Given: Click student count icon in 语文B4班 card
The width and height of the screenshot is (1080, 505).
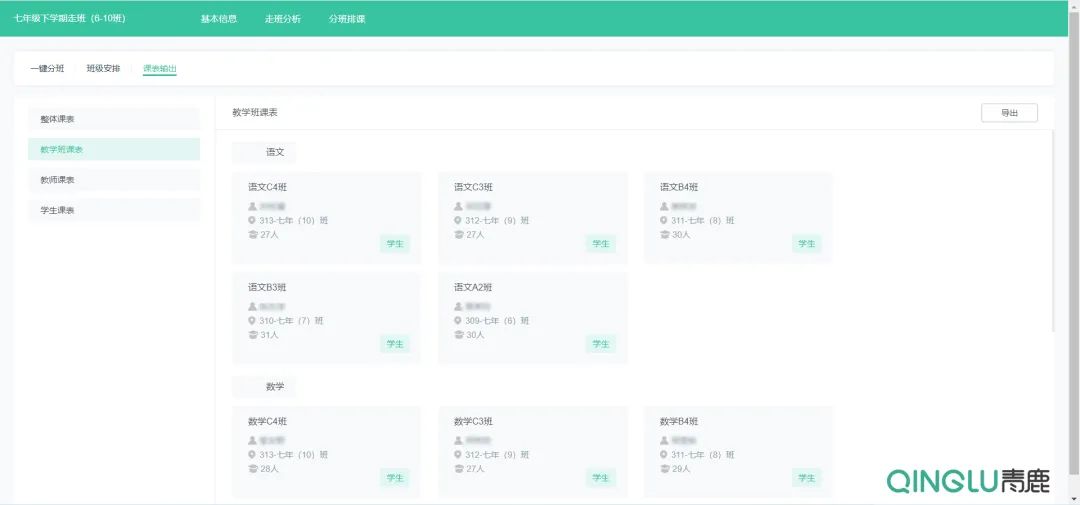Looking at the screenshot, I should 664,235.
